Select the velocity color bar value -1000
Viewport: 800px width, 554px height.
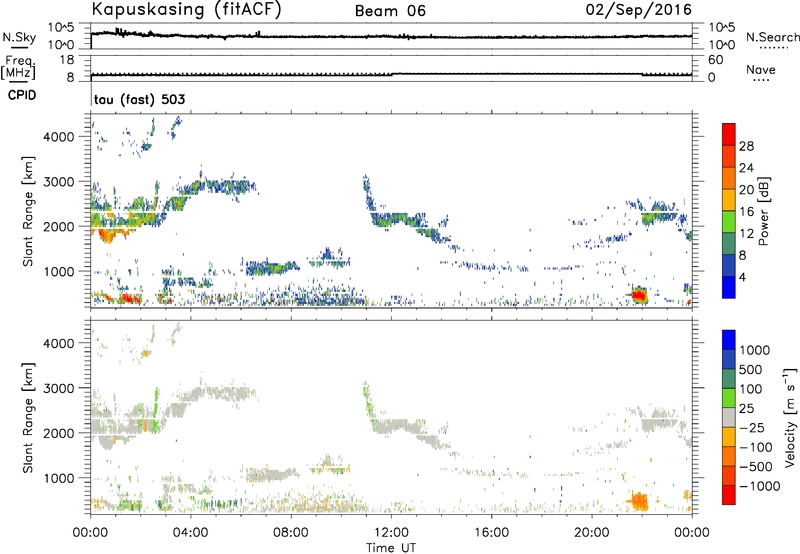coord(759,486)
